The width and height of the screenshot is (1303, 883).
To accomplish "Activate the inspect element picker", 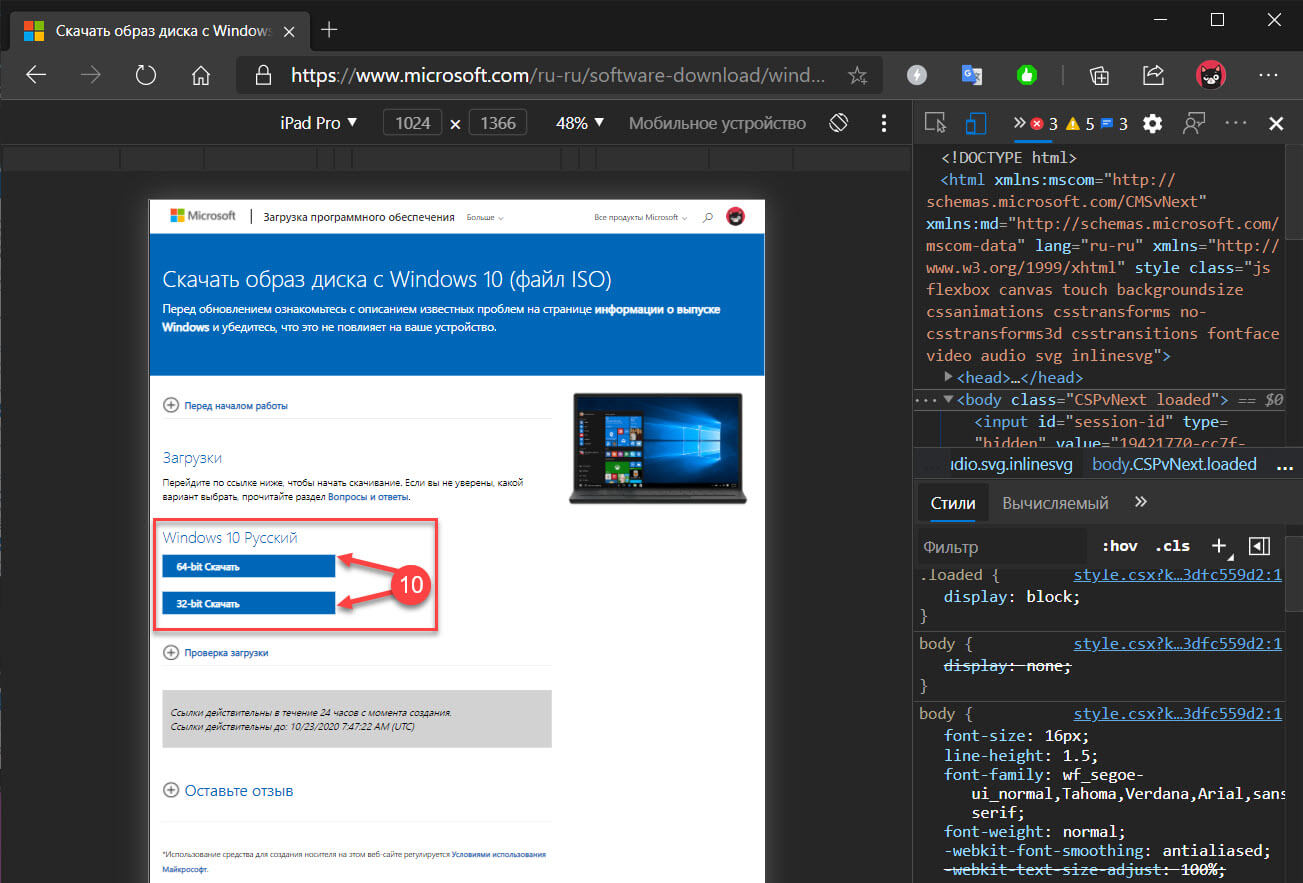I will [x=935, y=123].
